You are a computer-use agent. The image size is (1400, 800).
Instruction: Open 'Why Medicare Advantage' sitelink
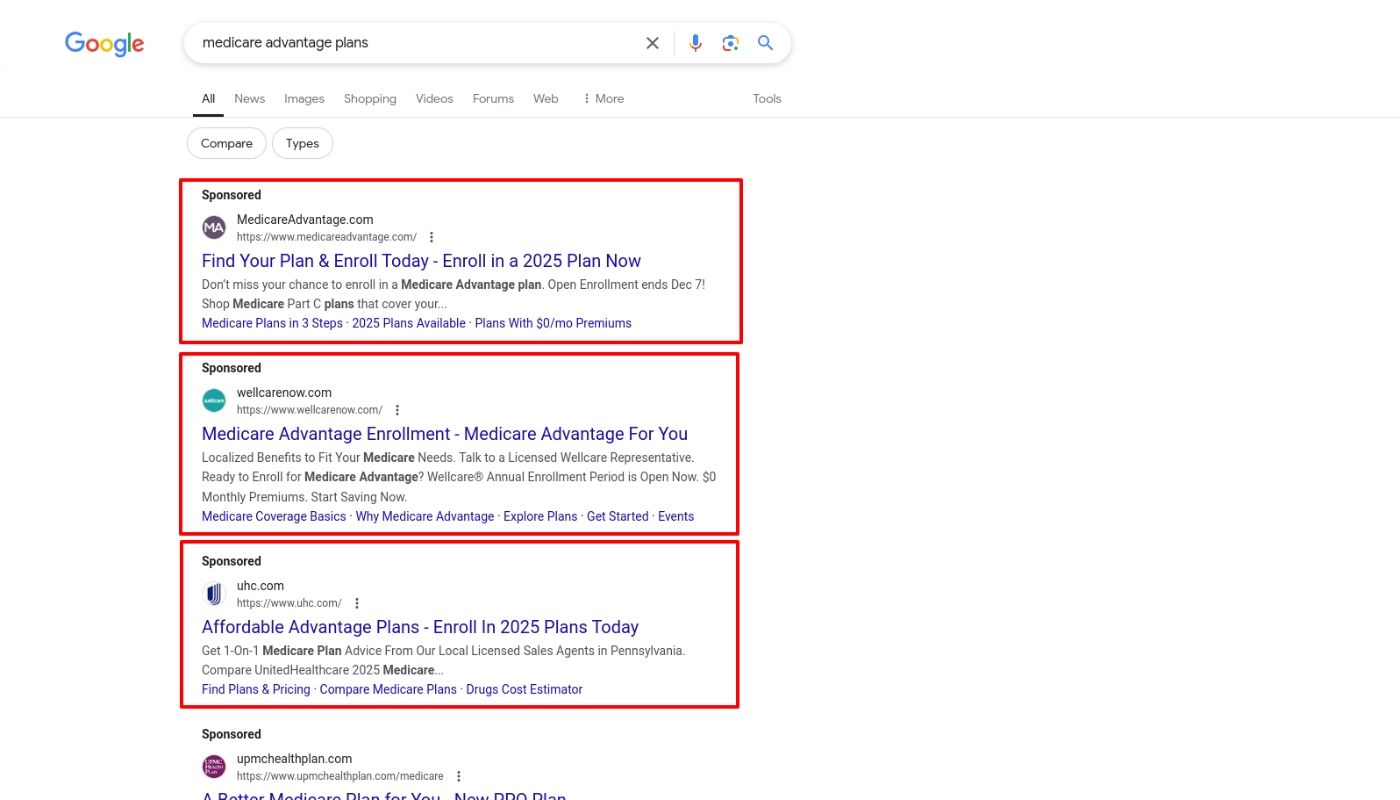click(x=425, y=516)
